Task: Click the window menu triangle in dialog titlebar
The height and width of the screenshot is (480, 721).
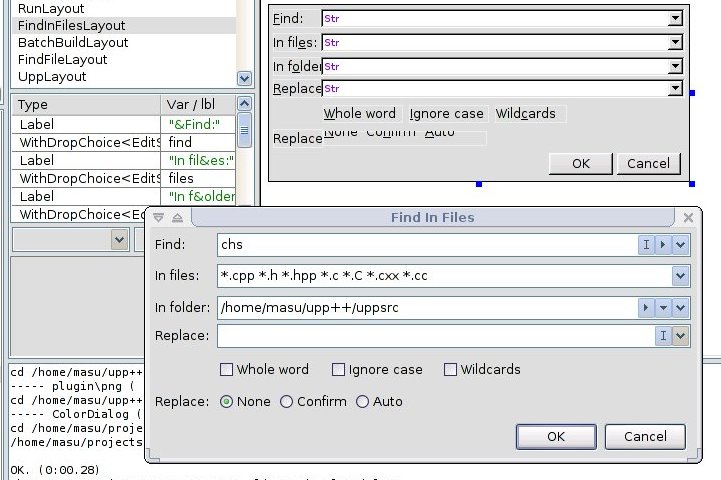Action: point(159,218)
